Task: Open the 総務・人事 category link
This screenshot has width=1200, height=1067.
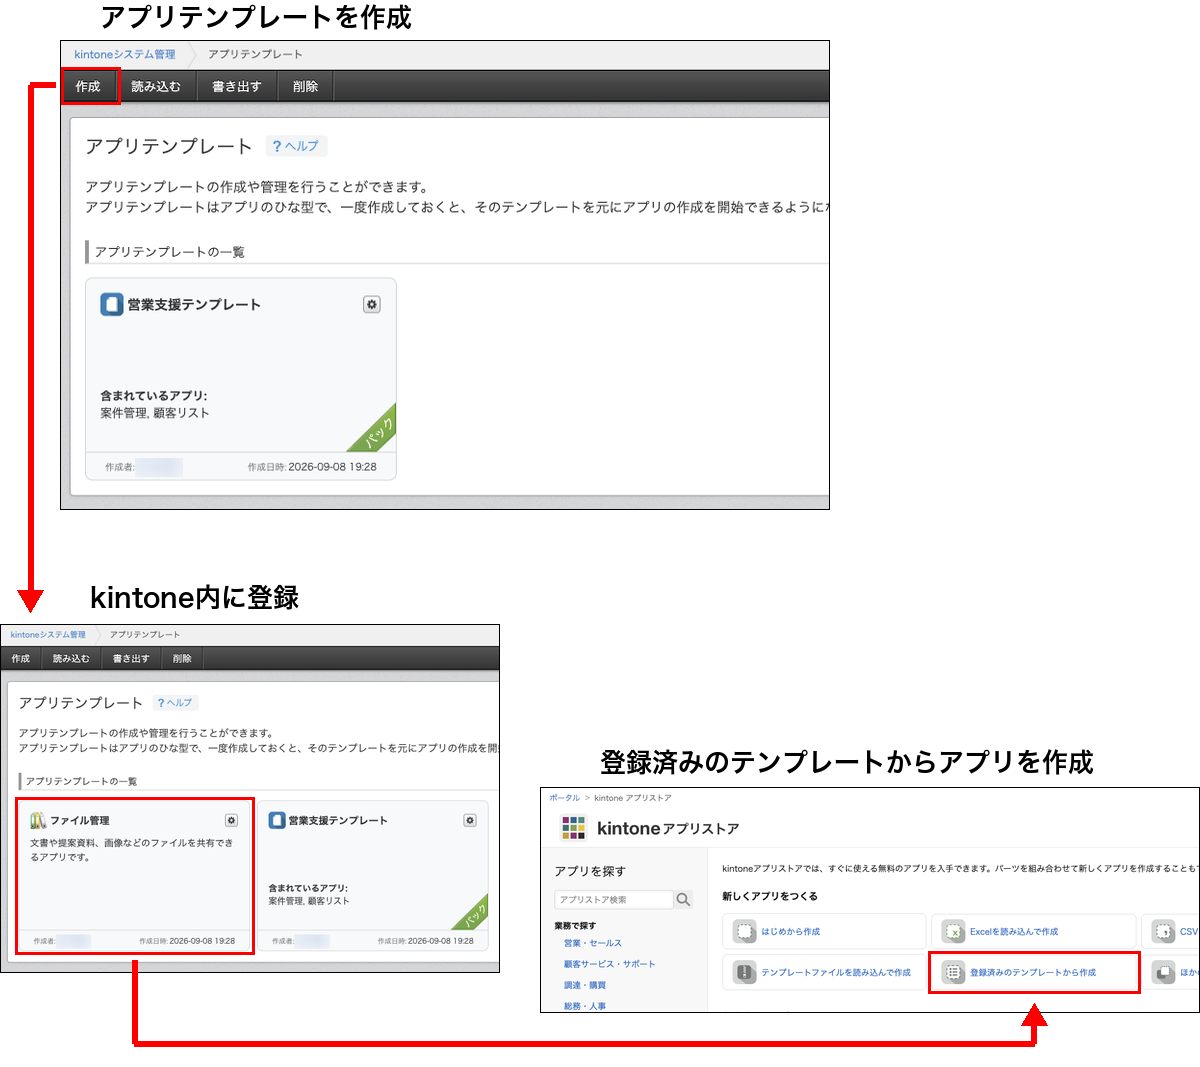Action: 584,1006
